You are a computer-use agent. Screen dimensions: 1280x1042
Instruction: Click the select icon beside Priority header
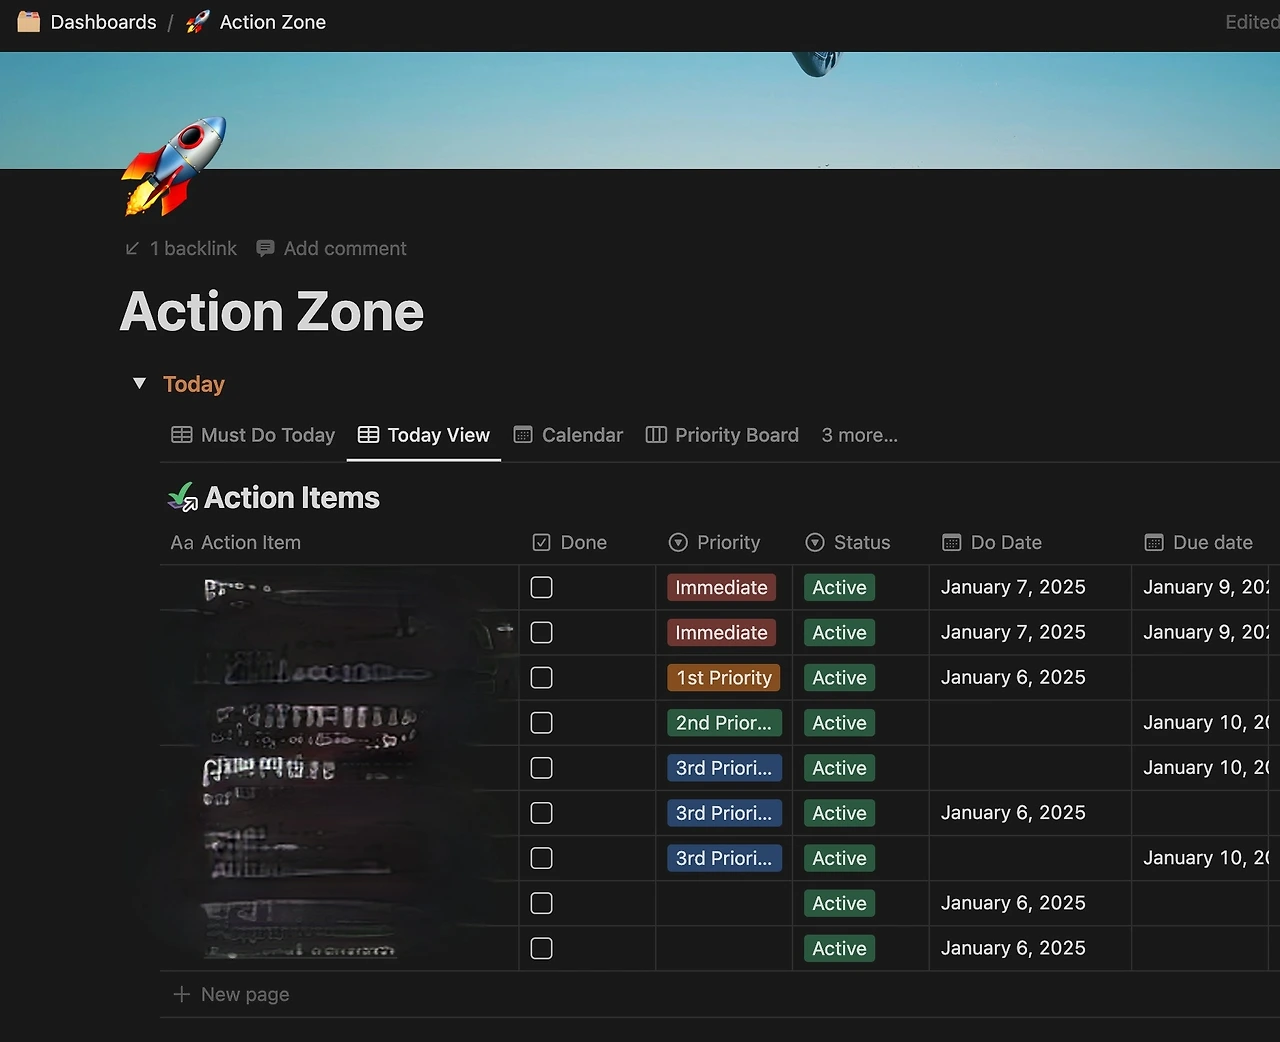click(678, 543)
